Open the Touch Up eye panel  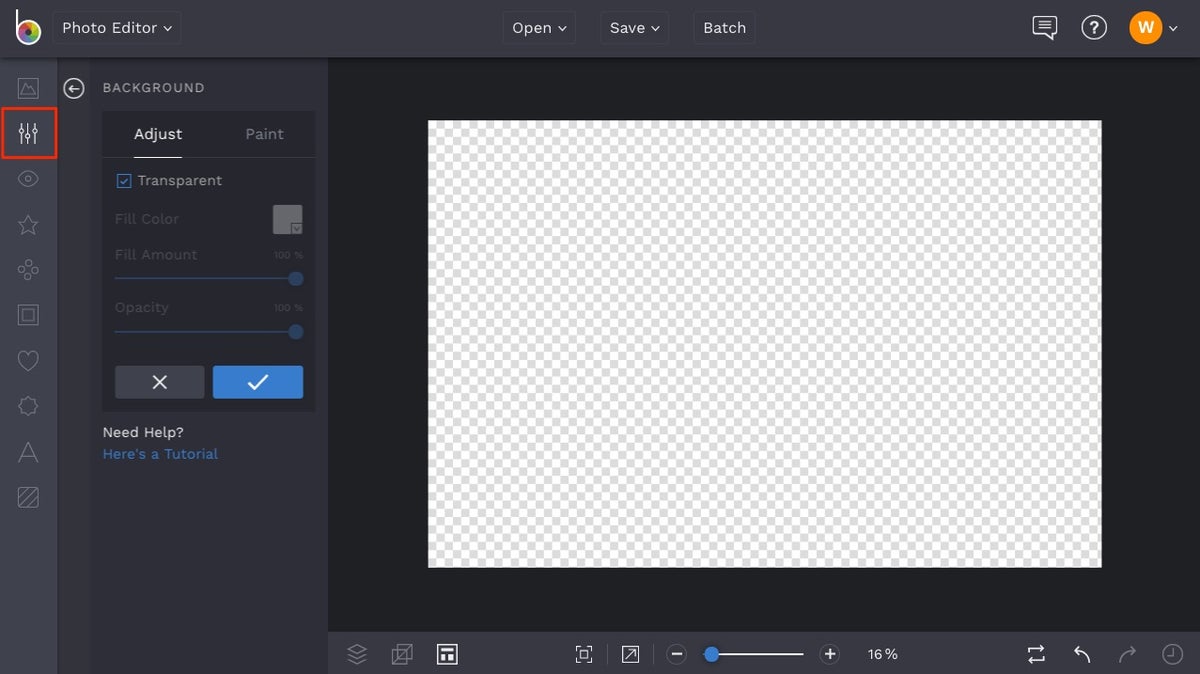click(x=28, y=178)
